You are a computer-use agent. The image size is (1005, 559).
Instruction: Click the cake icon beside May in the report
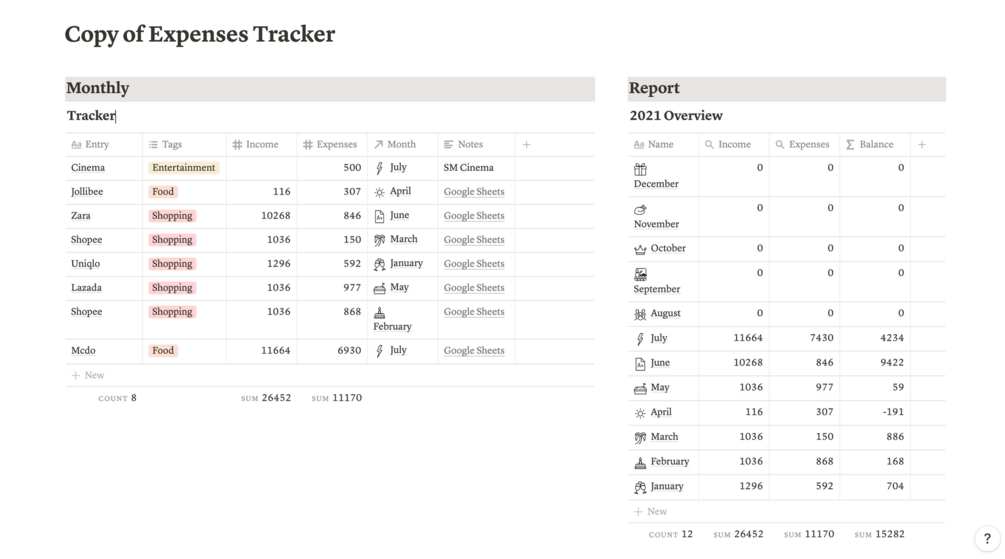[640, 388]
